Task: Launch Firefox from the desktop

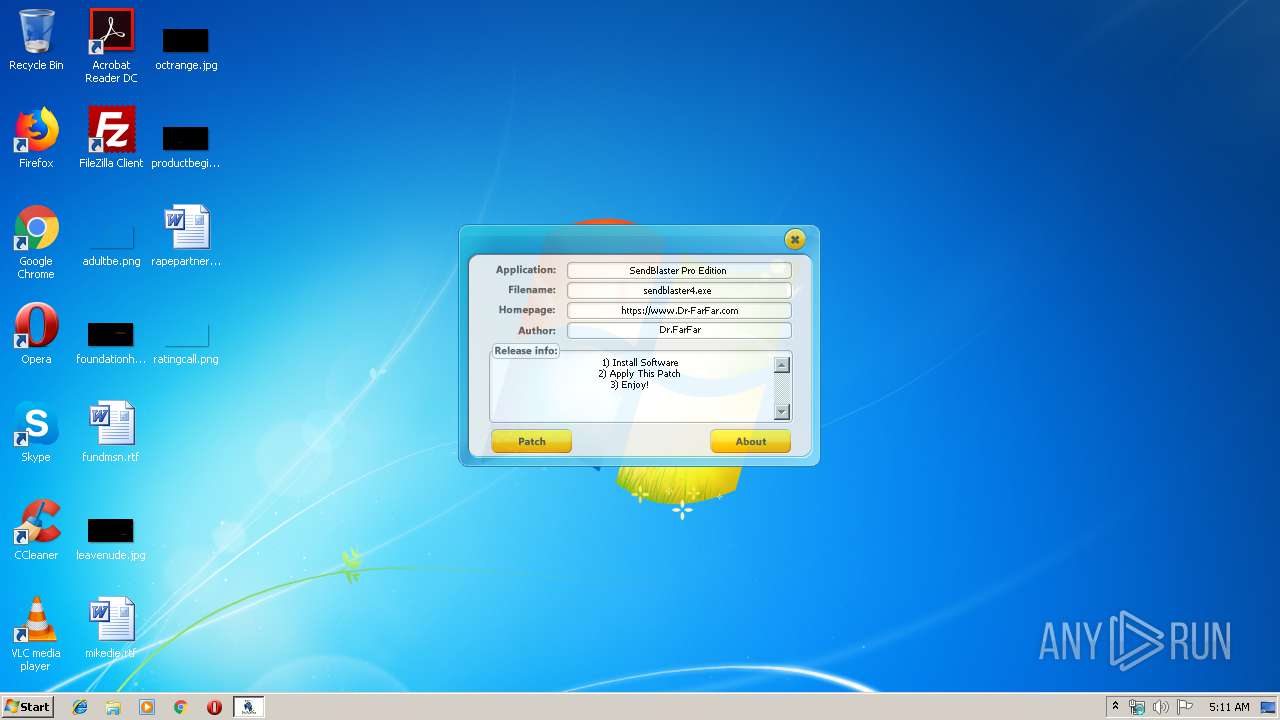Action: [x=36, y=138]
